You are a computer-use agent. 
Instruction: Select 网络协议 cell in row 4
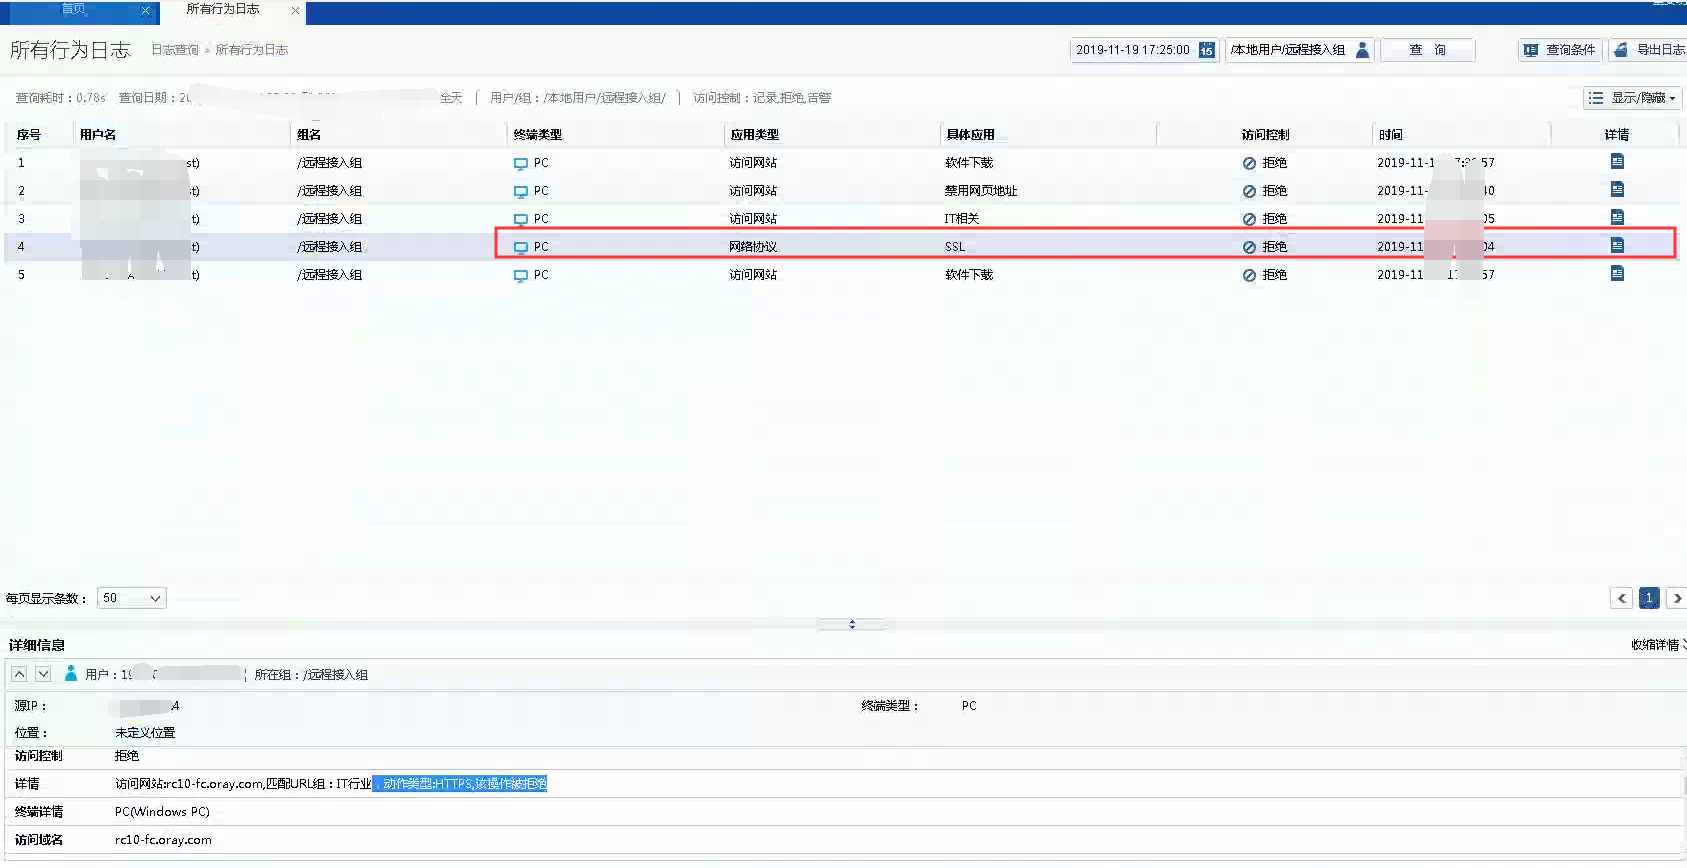click(x=753, y=247)
